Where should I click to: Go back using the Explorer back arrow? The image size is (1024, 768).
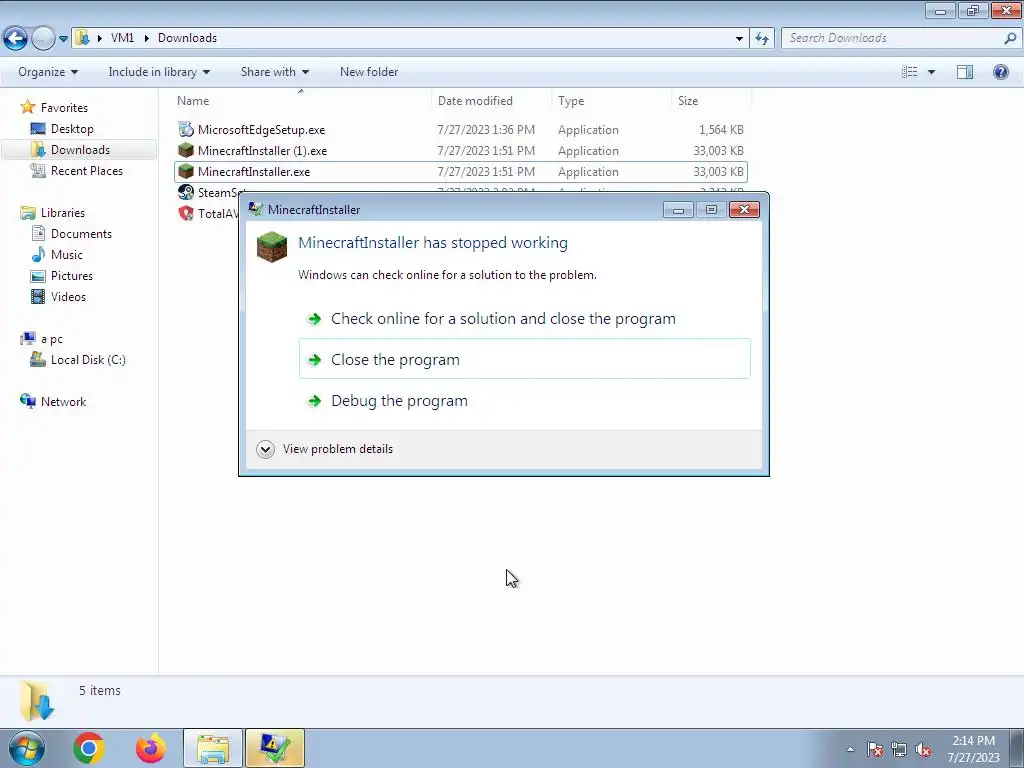click(x=16, y=39)
